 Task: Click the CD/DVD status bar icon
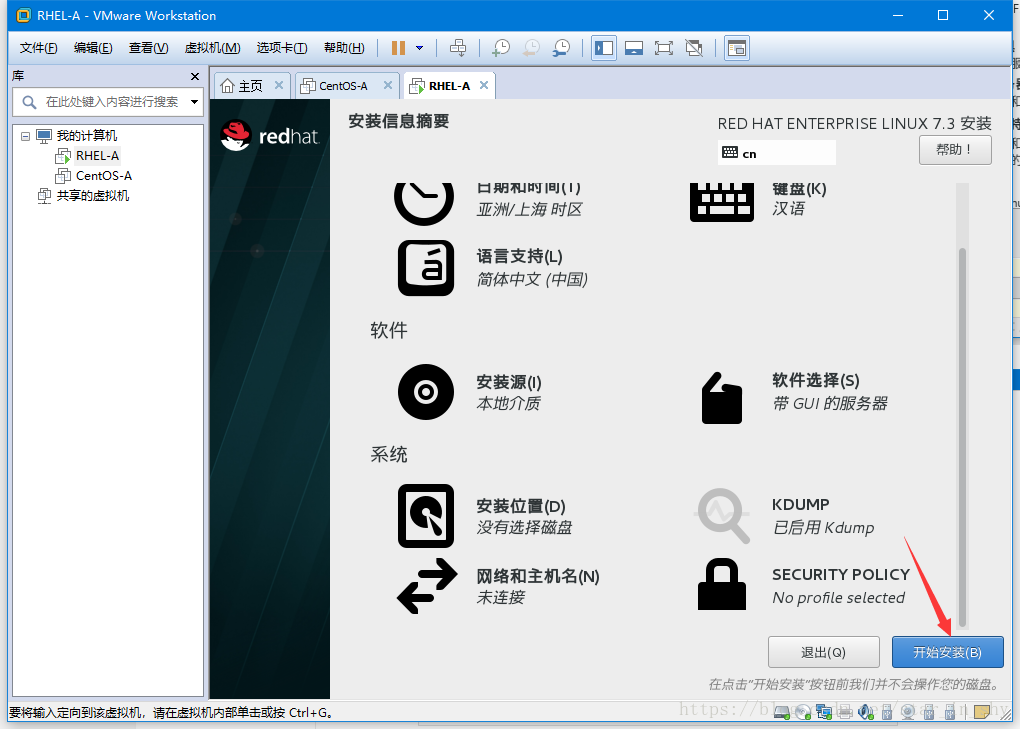click(803, 713)
